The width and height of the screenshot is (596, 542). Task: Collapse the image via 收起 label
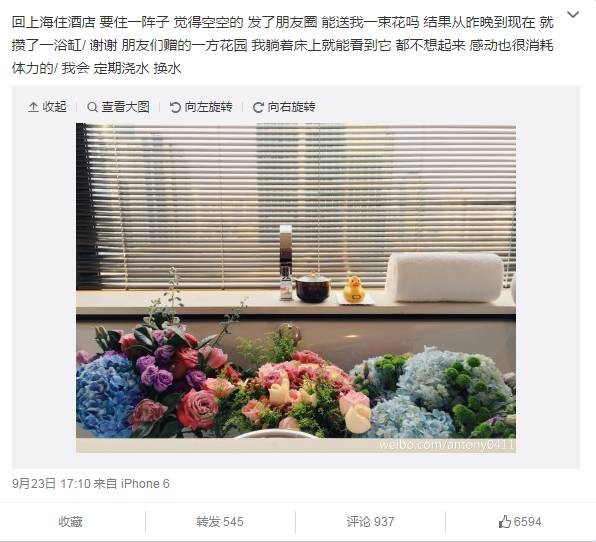tap(54, 107)
